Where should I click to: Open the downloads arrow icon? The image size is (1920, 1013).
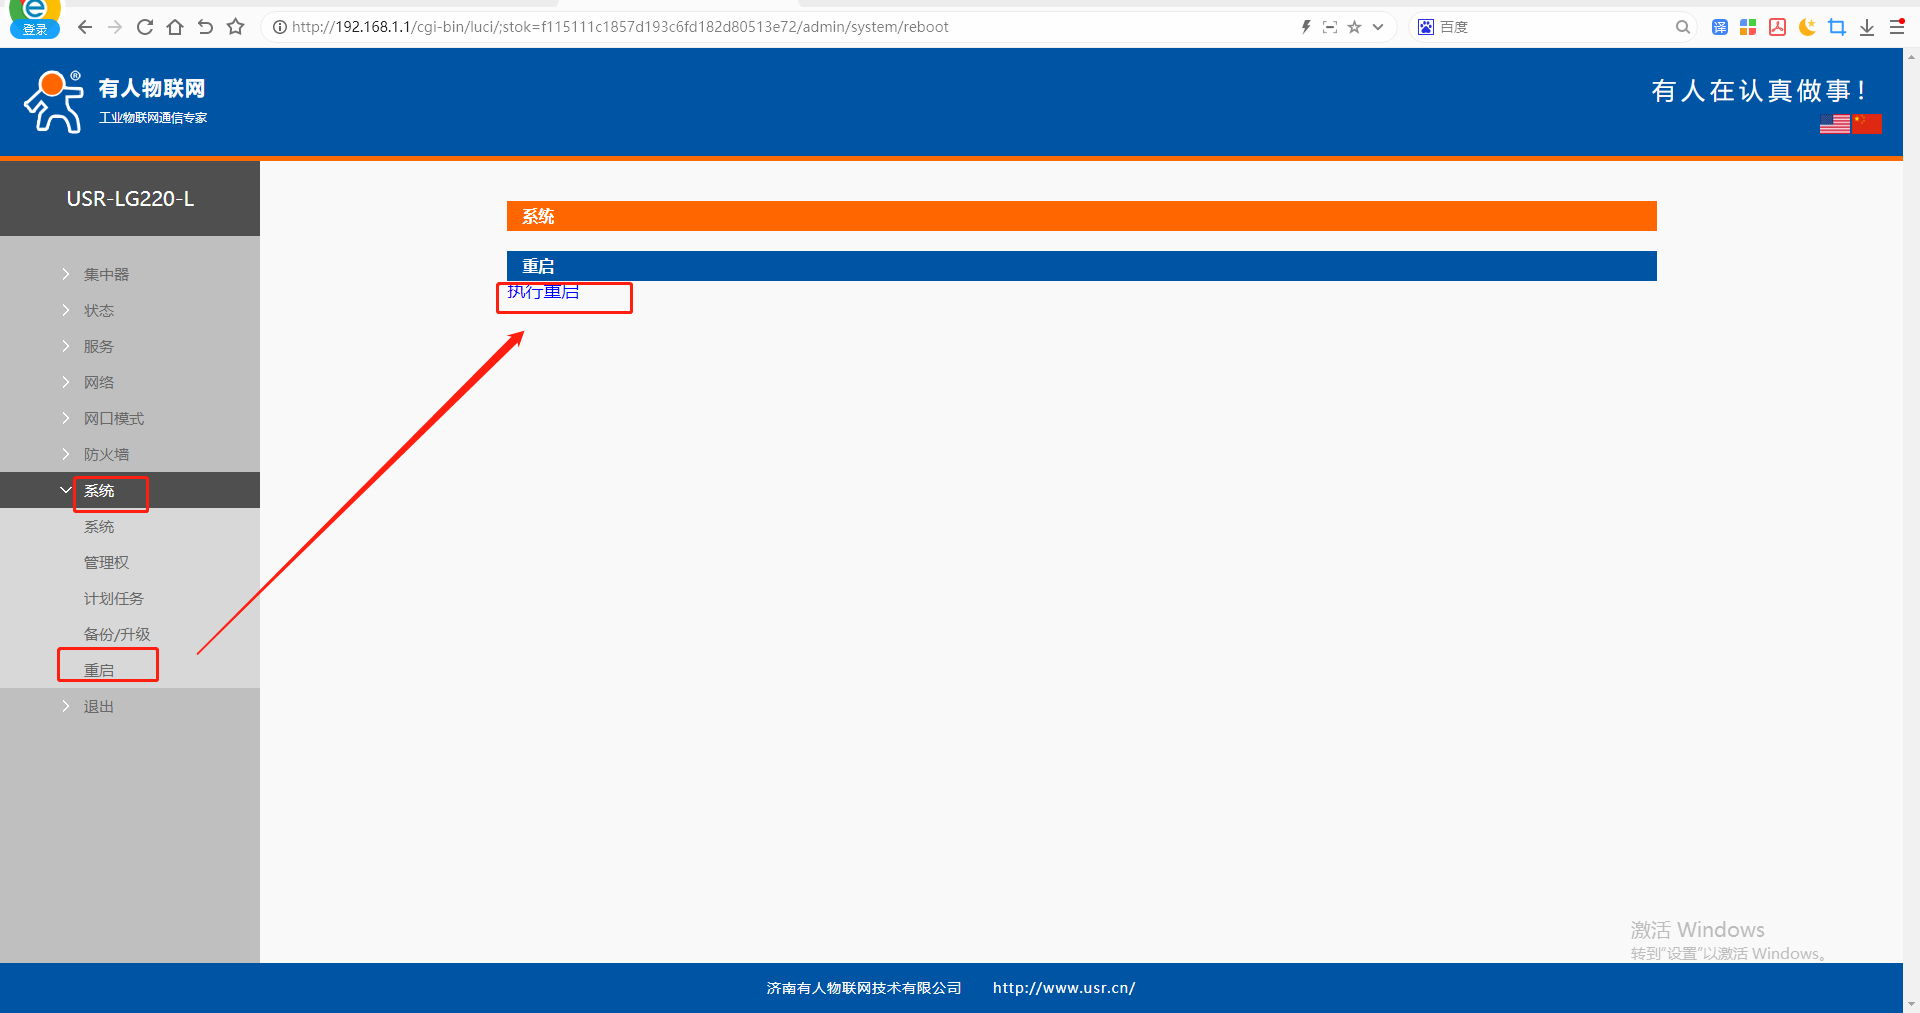pyautogui.click(x=1867, y=27)
